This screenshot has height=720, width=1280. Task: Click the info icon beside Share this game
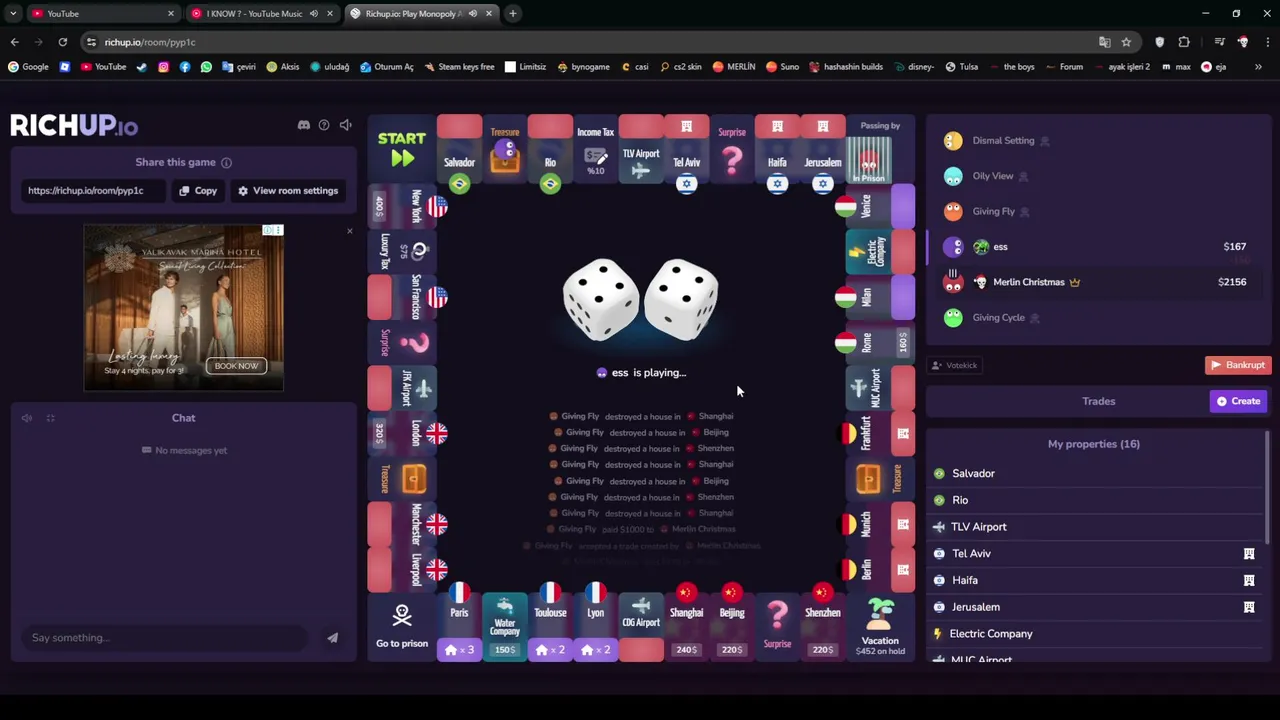click(x=226, y=162)
